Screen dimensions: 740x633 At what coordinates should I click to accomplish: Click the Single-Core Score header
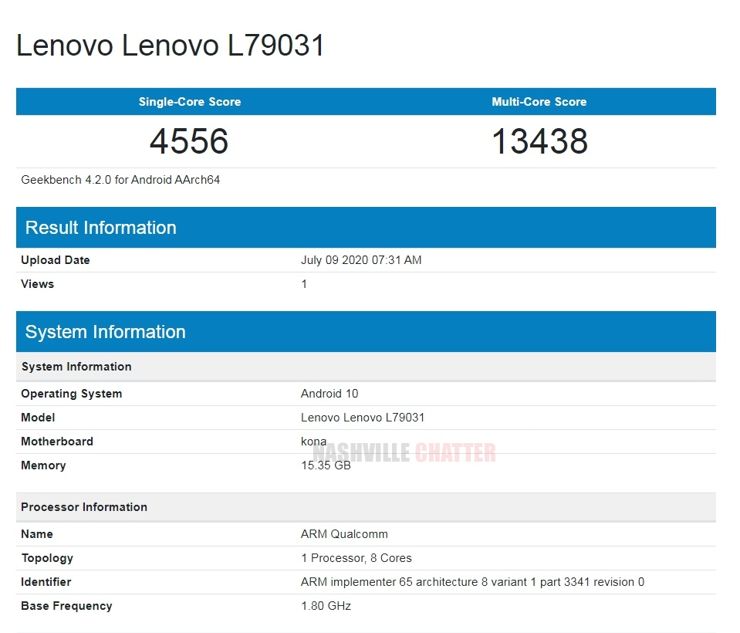pyautogui.click(x=189, y=102)
